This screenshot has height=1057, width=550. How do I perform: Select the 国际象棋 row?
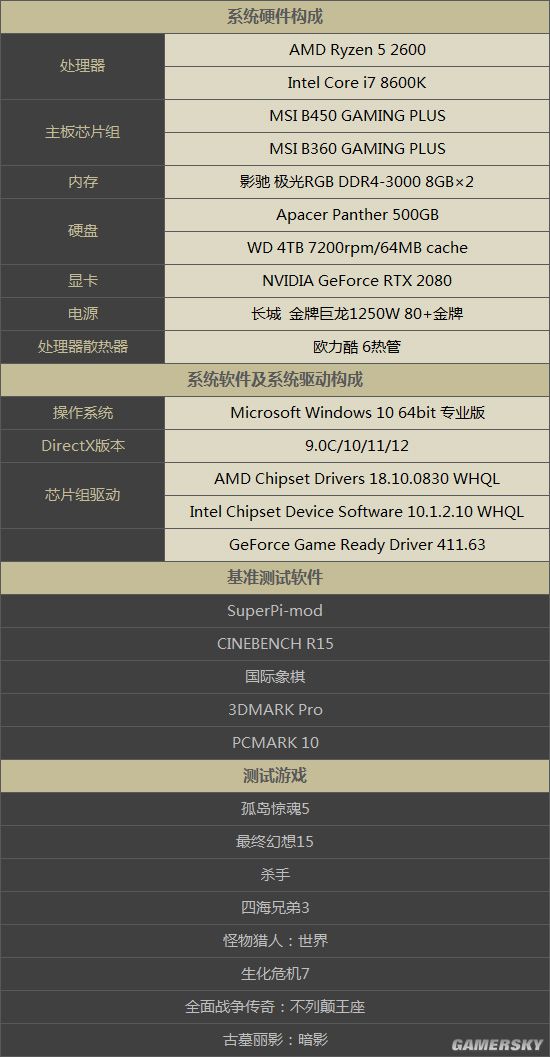click(275, 677)
